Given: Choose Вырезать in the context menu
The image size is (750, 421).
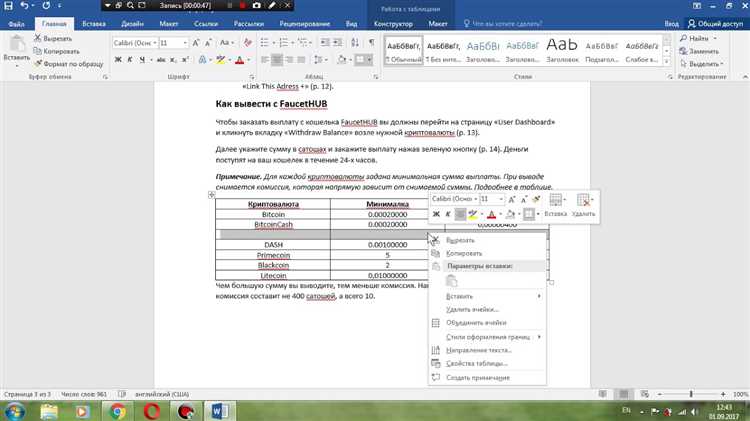Looking at the screenshot, I should 487,240.
